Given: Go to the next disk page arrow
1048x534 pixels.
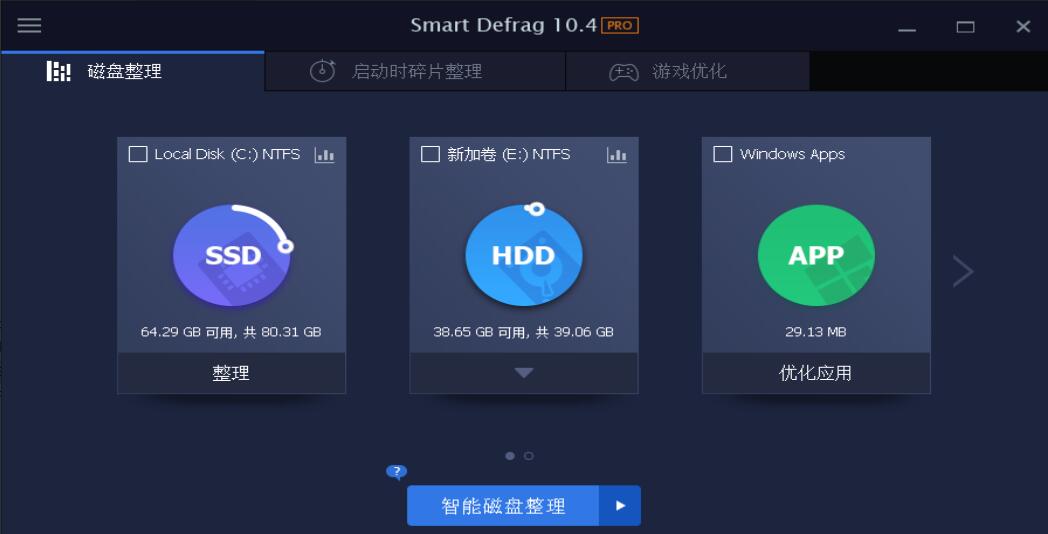Looking at the screenshot, I should point(963,271).
